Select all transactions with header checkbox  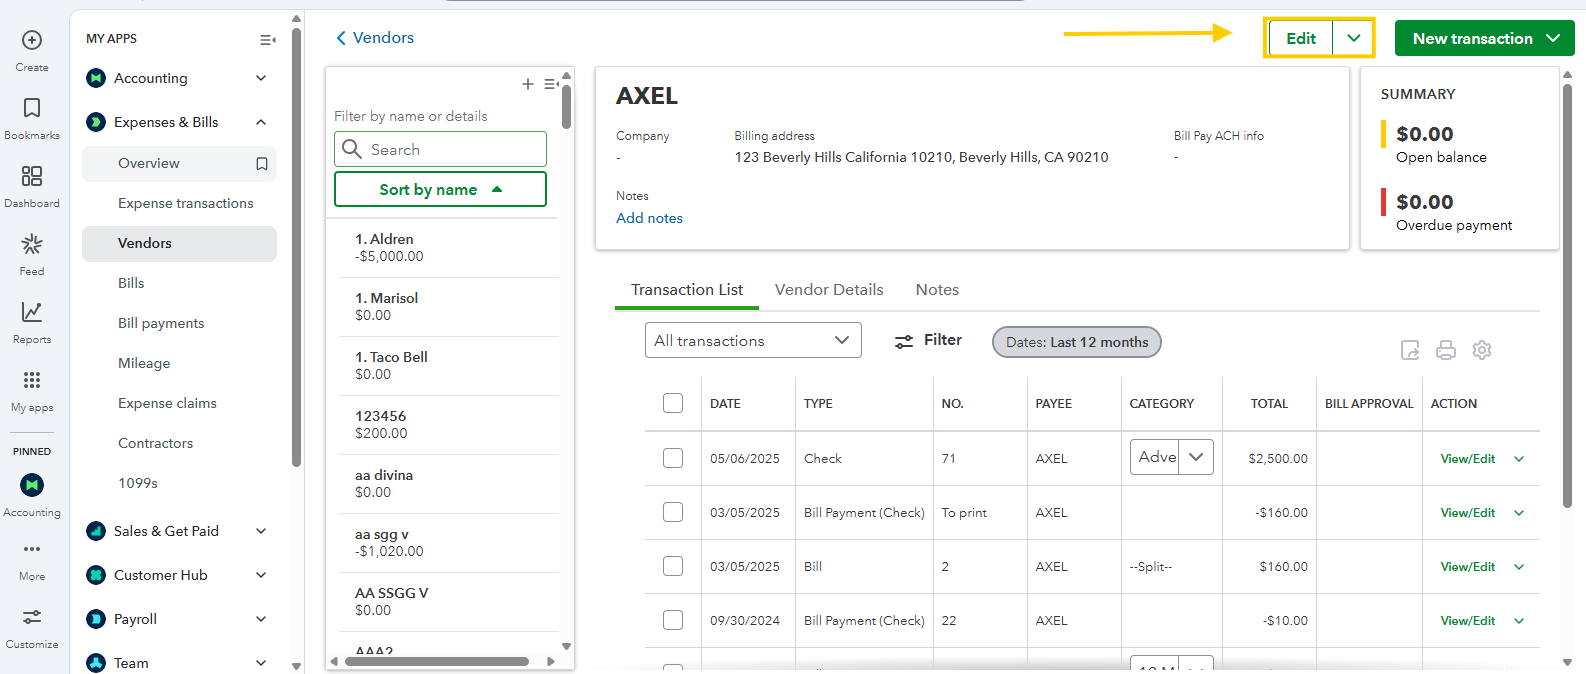pos(673,403)
